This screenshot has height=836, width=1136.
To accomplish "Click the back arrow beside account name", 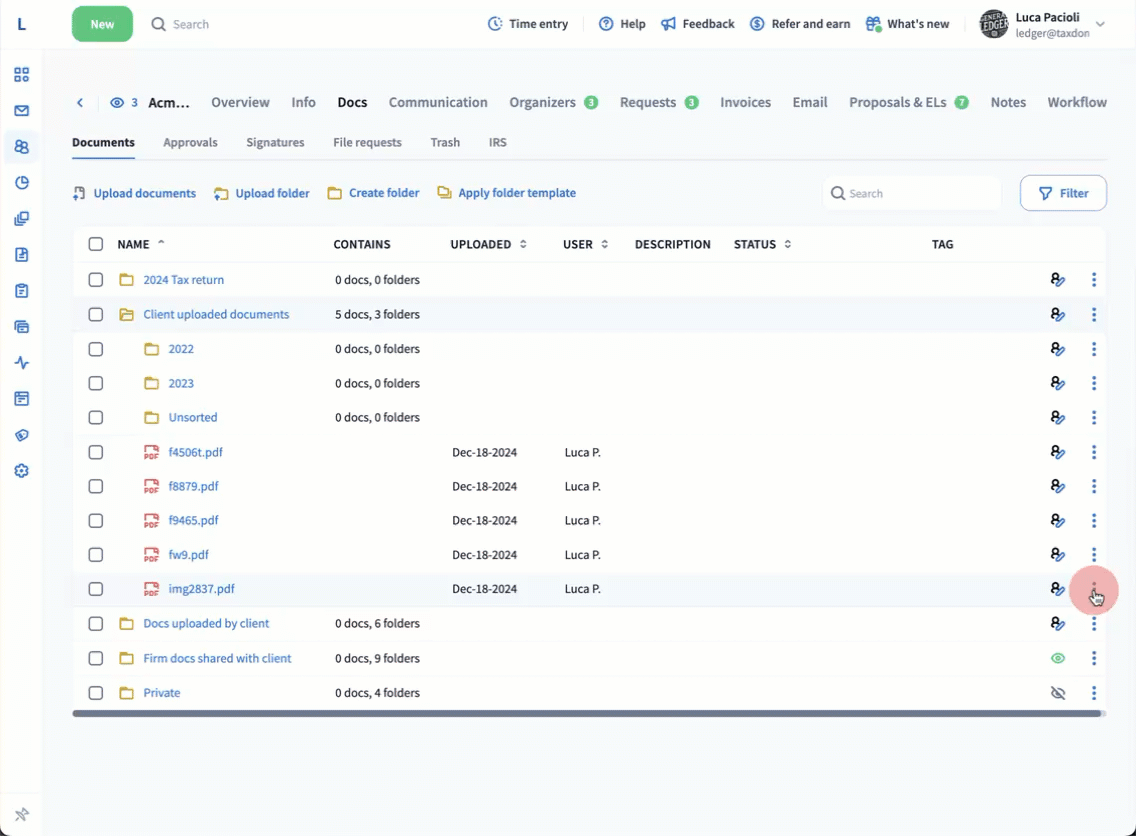I will pos(80,103).
